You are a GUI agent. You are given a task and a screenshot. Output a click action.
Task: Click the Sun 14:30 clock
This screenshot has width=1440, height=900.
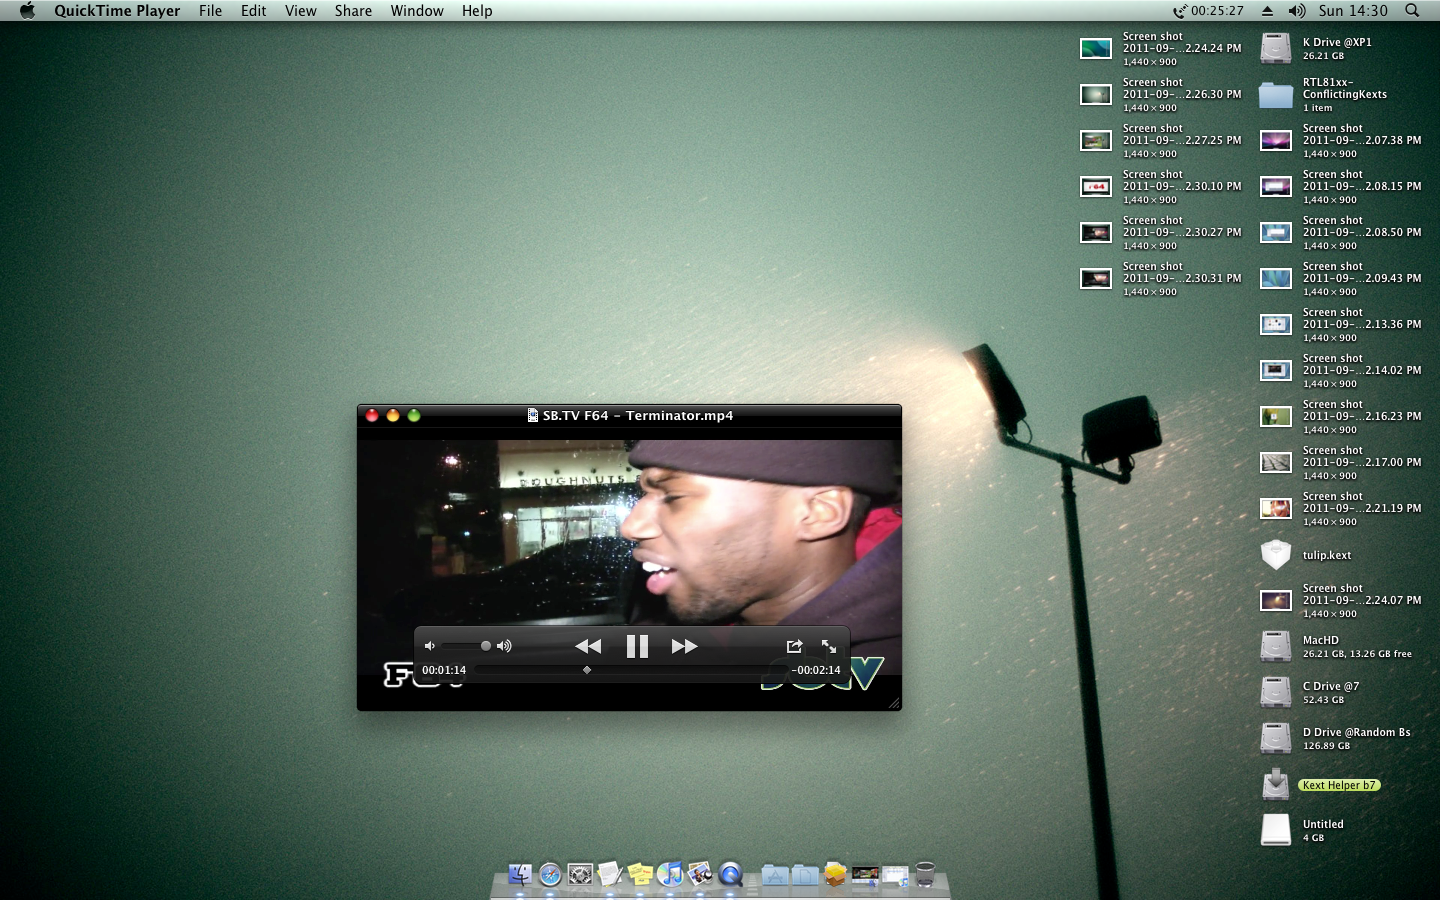coord(1353,11)
